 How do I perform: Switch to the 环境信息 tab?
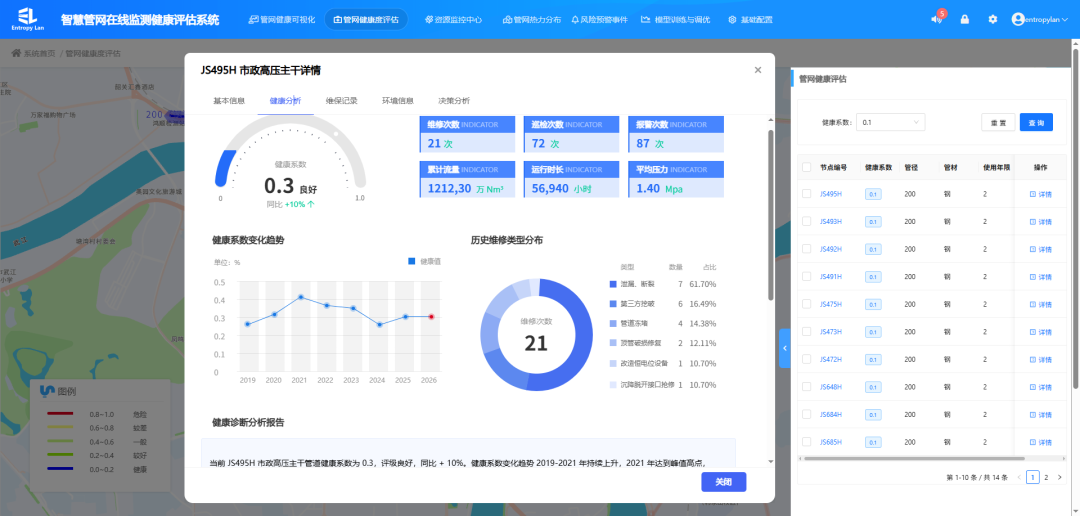click(397, 101)
